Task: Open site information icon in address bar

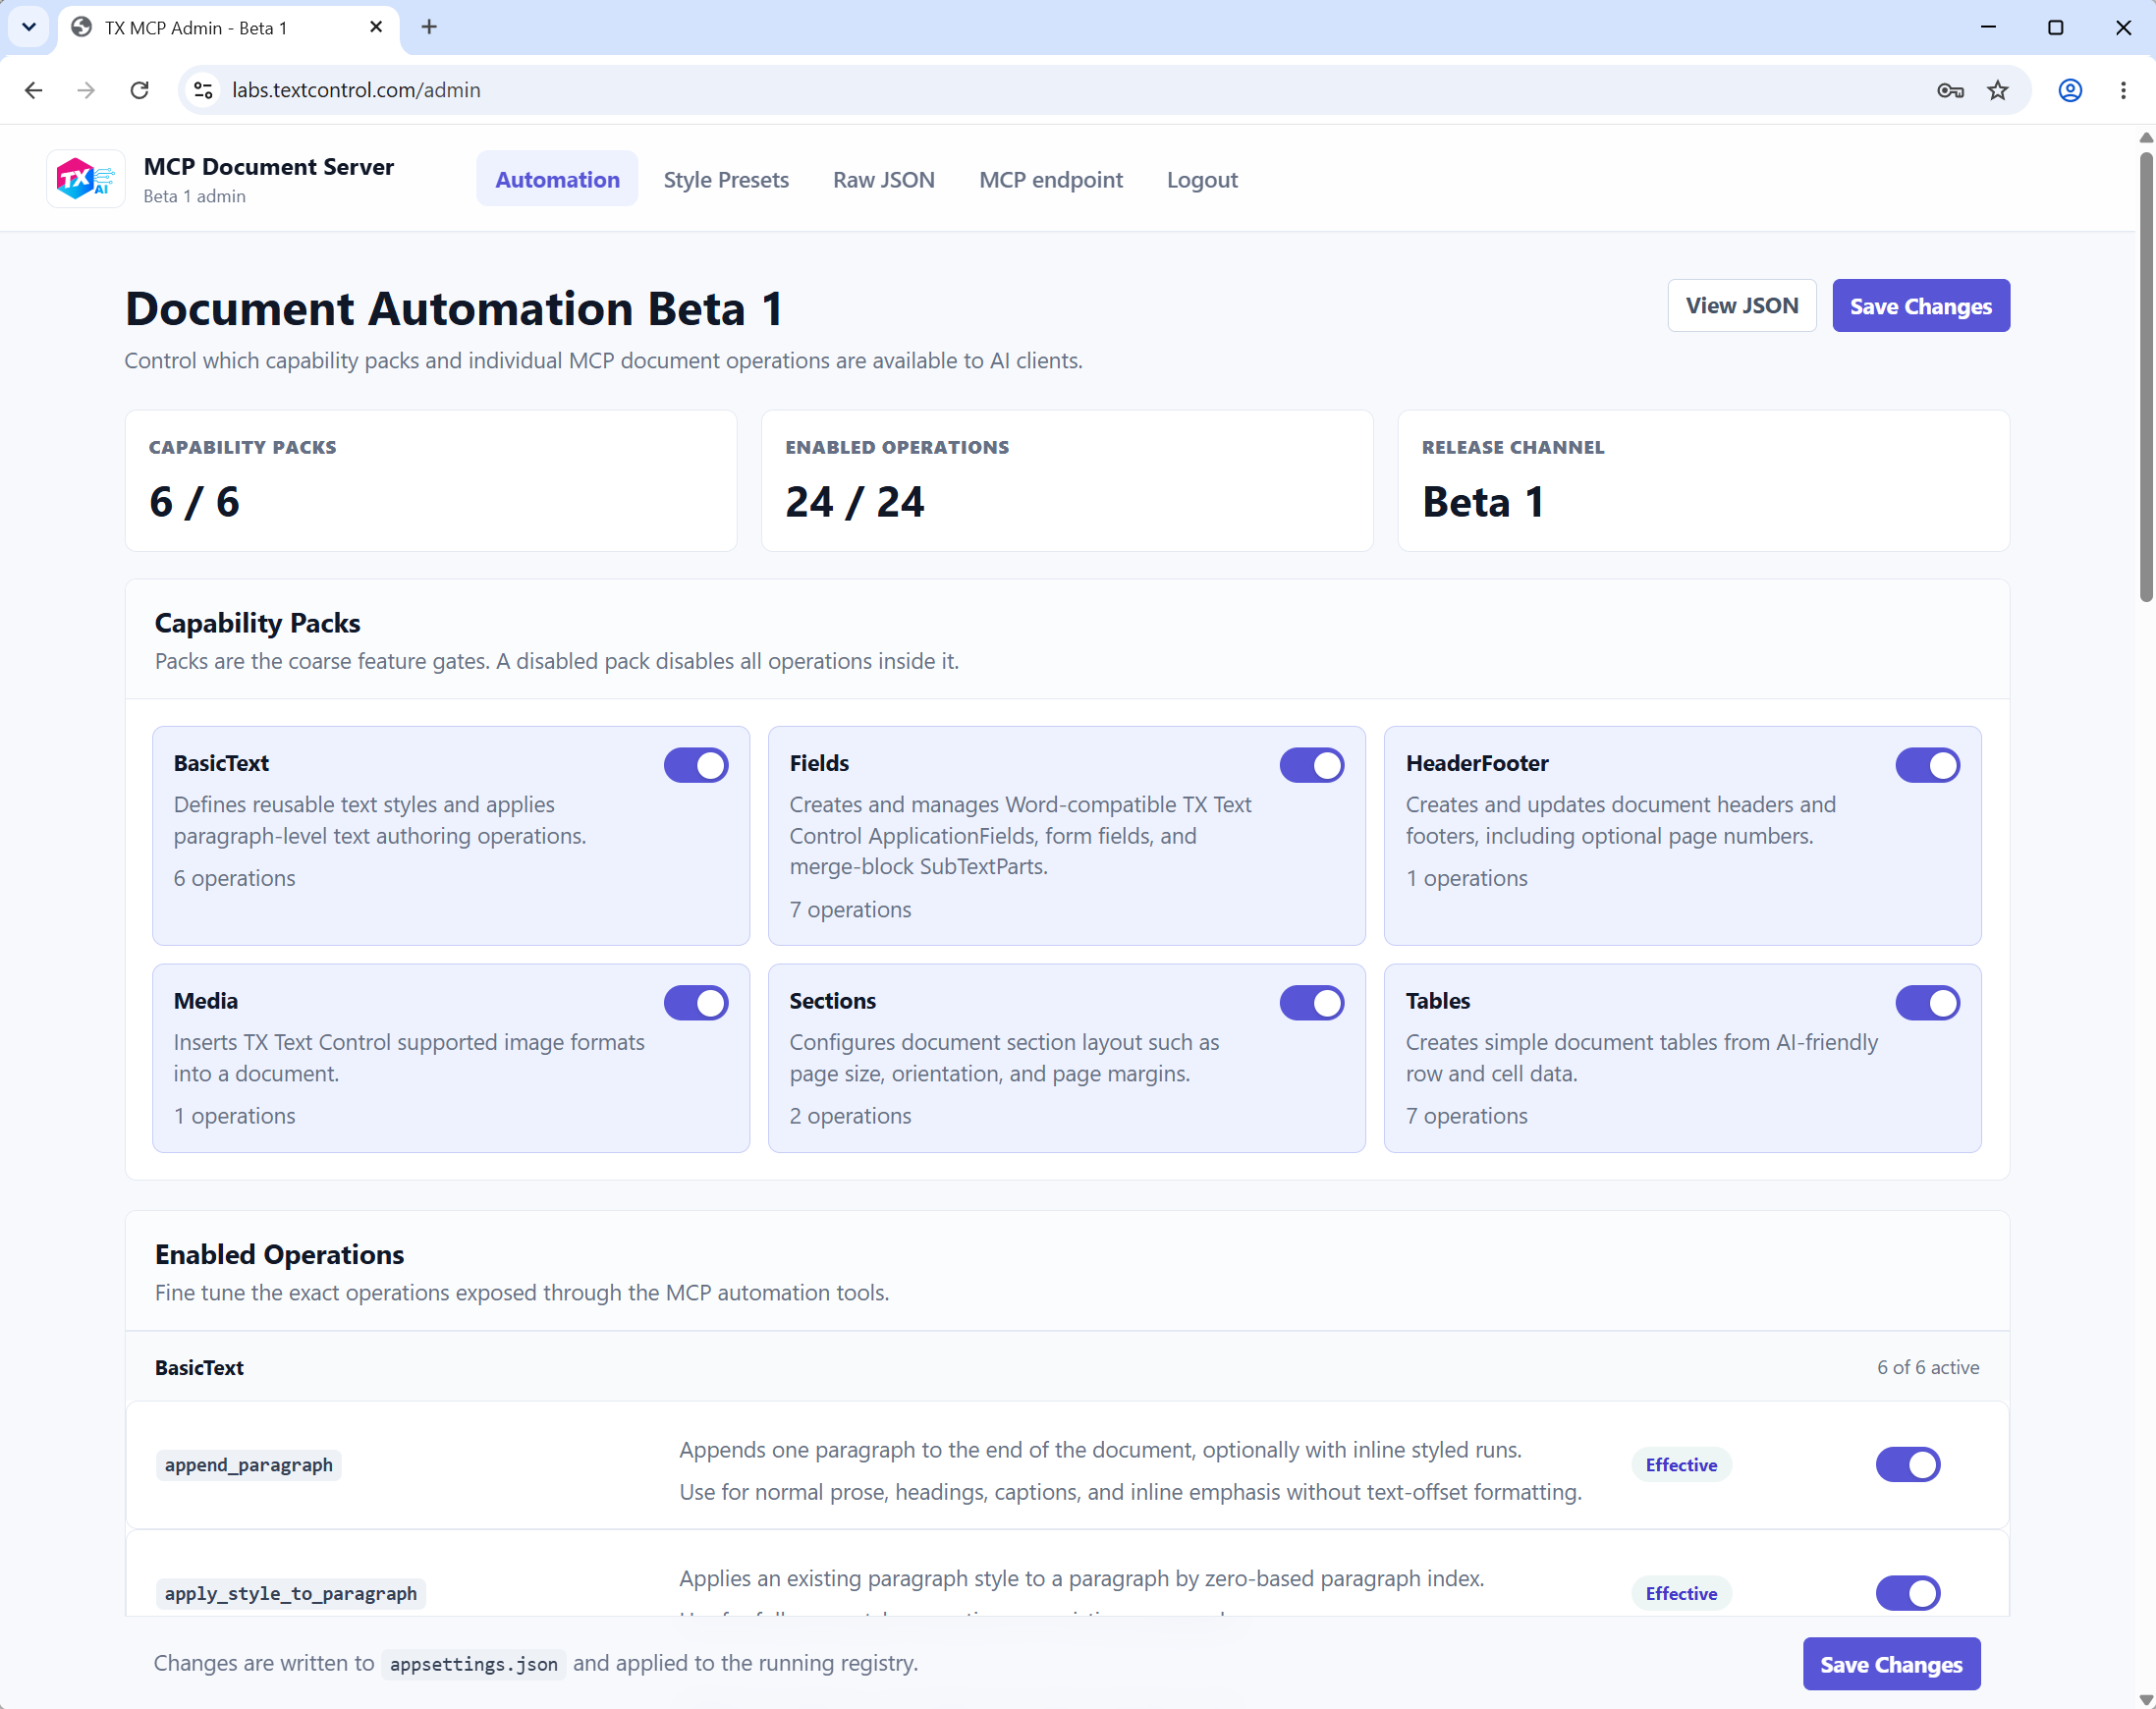Action: [203, 90]
